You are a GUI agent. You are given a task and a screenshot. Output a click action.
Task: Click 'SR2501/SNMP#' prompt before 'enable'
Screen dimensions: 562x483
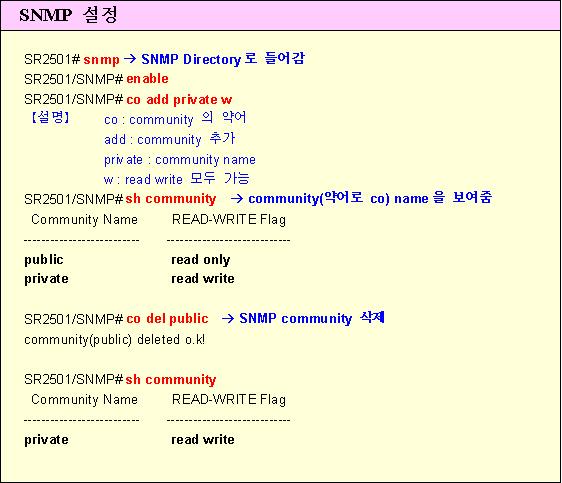74,79
